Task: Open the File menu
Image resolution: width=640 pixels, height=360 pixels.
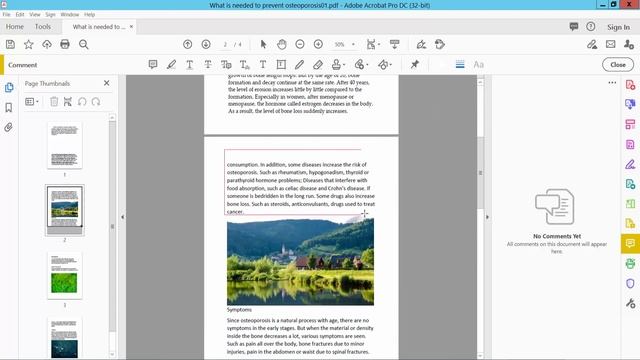Action: [x=7, y=14]
